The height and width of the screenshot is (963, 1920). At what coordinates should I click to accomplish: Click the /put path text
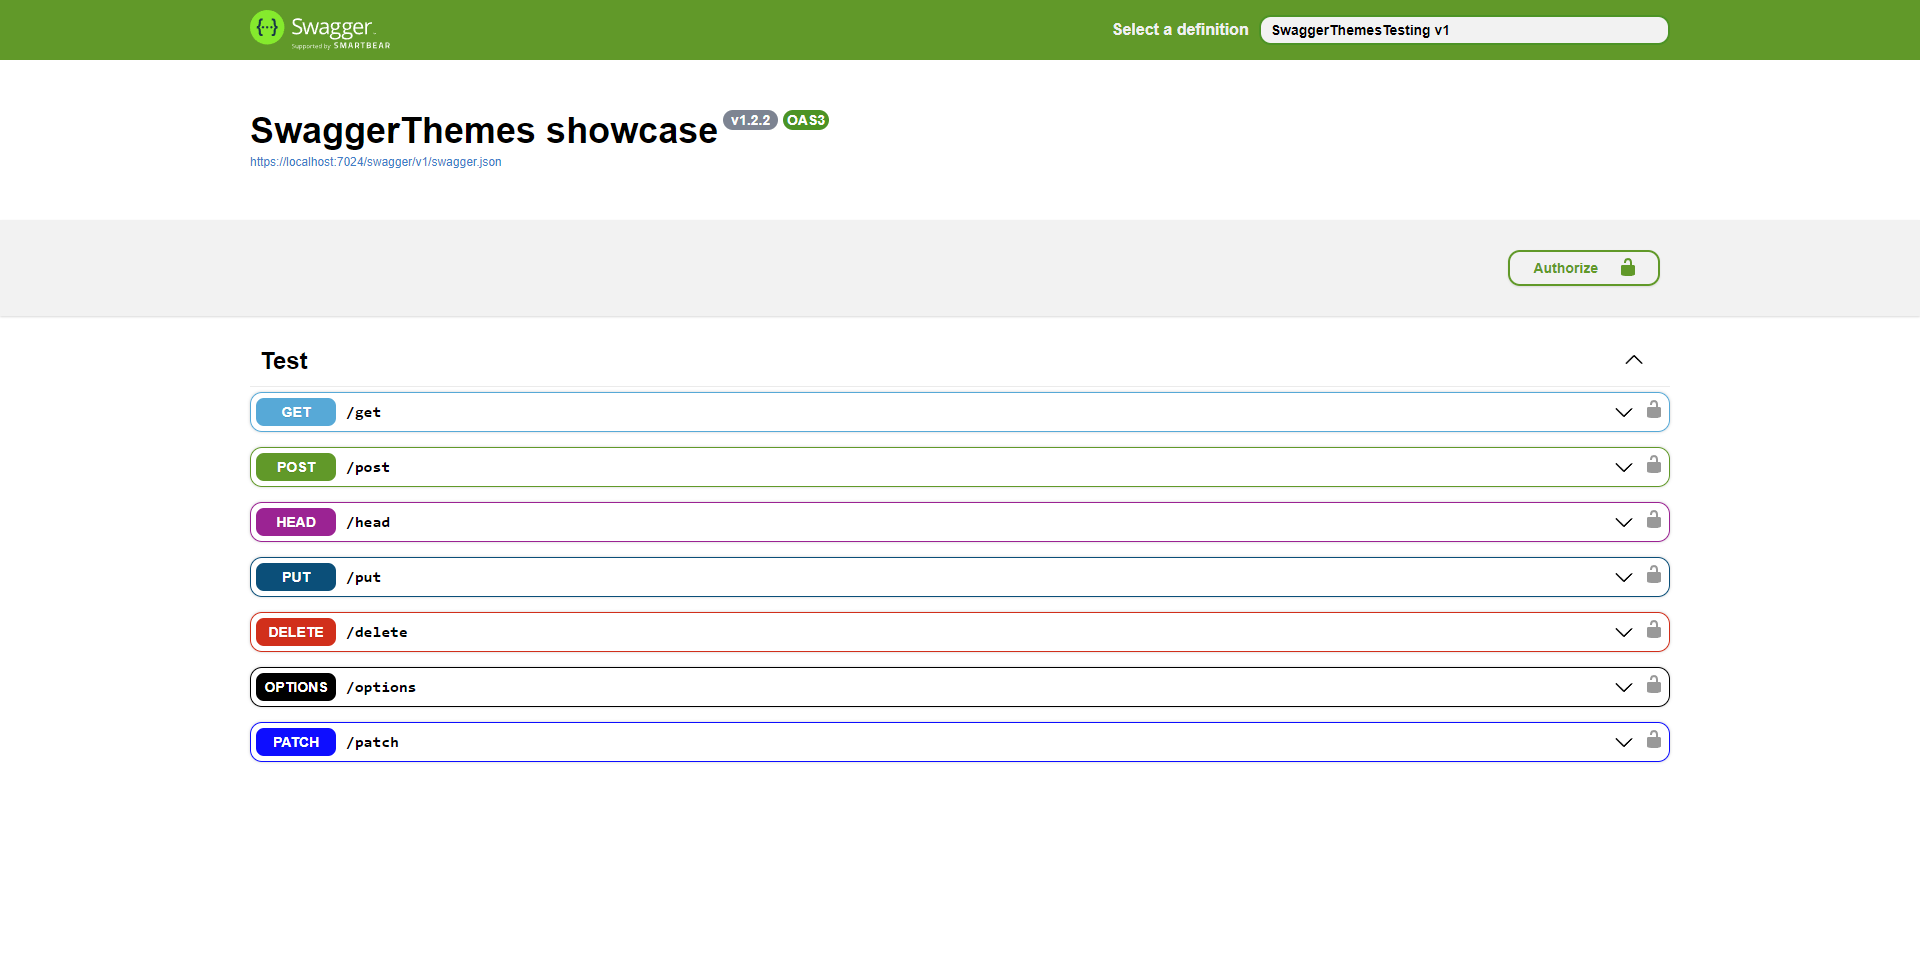[x=364, y=577]
